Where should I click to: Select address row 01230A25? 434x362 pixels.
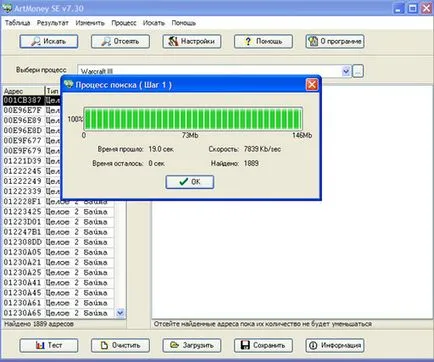tap(58, 272)
